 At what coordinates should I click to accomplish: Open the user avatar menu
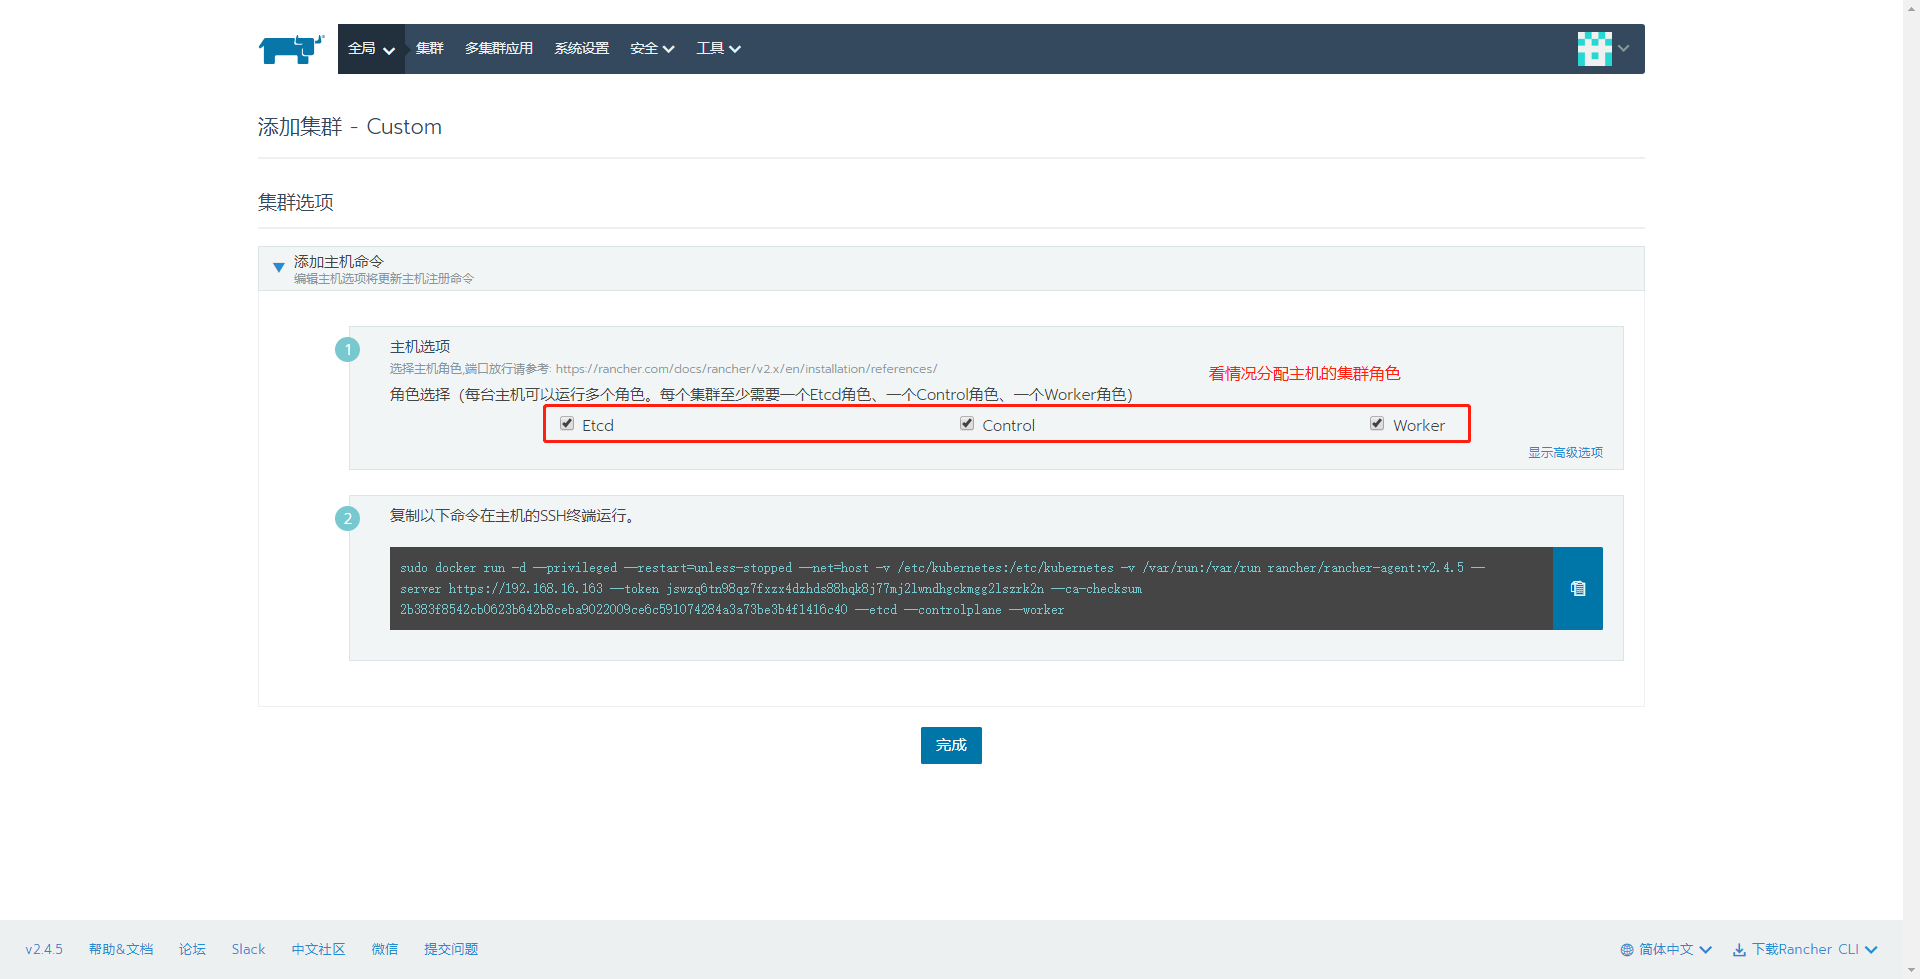(x=1594, y=48)
